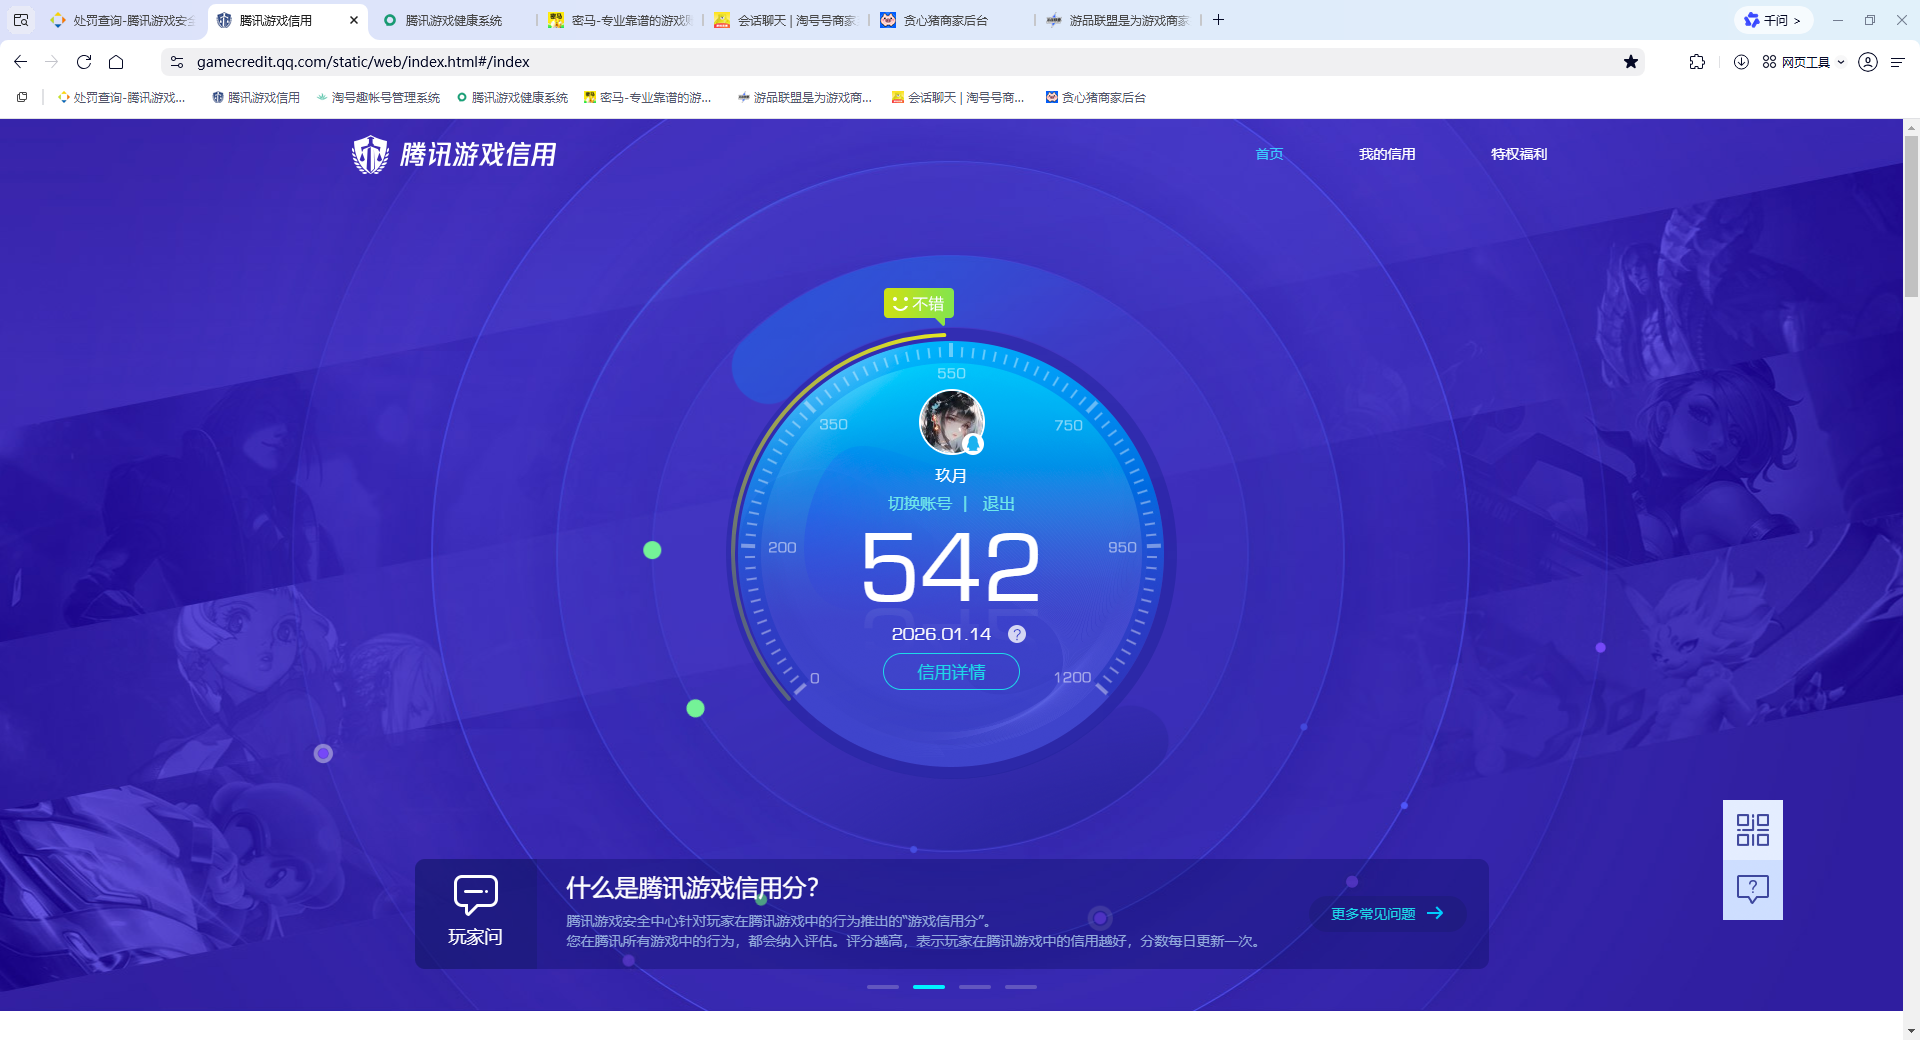Click the help question-mark icon bottom right
The height and width of the screenshot is (1040, 1920).
(x=1752, y=888)
